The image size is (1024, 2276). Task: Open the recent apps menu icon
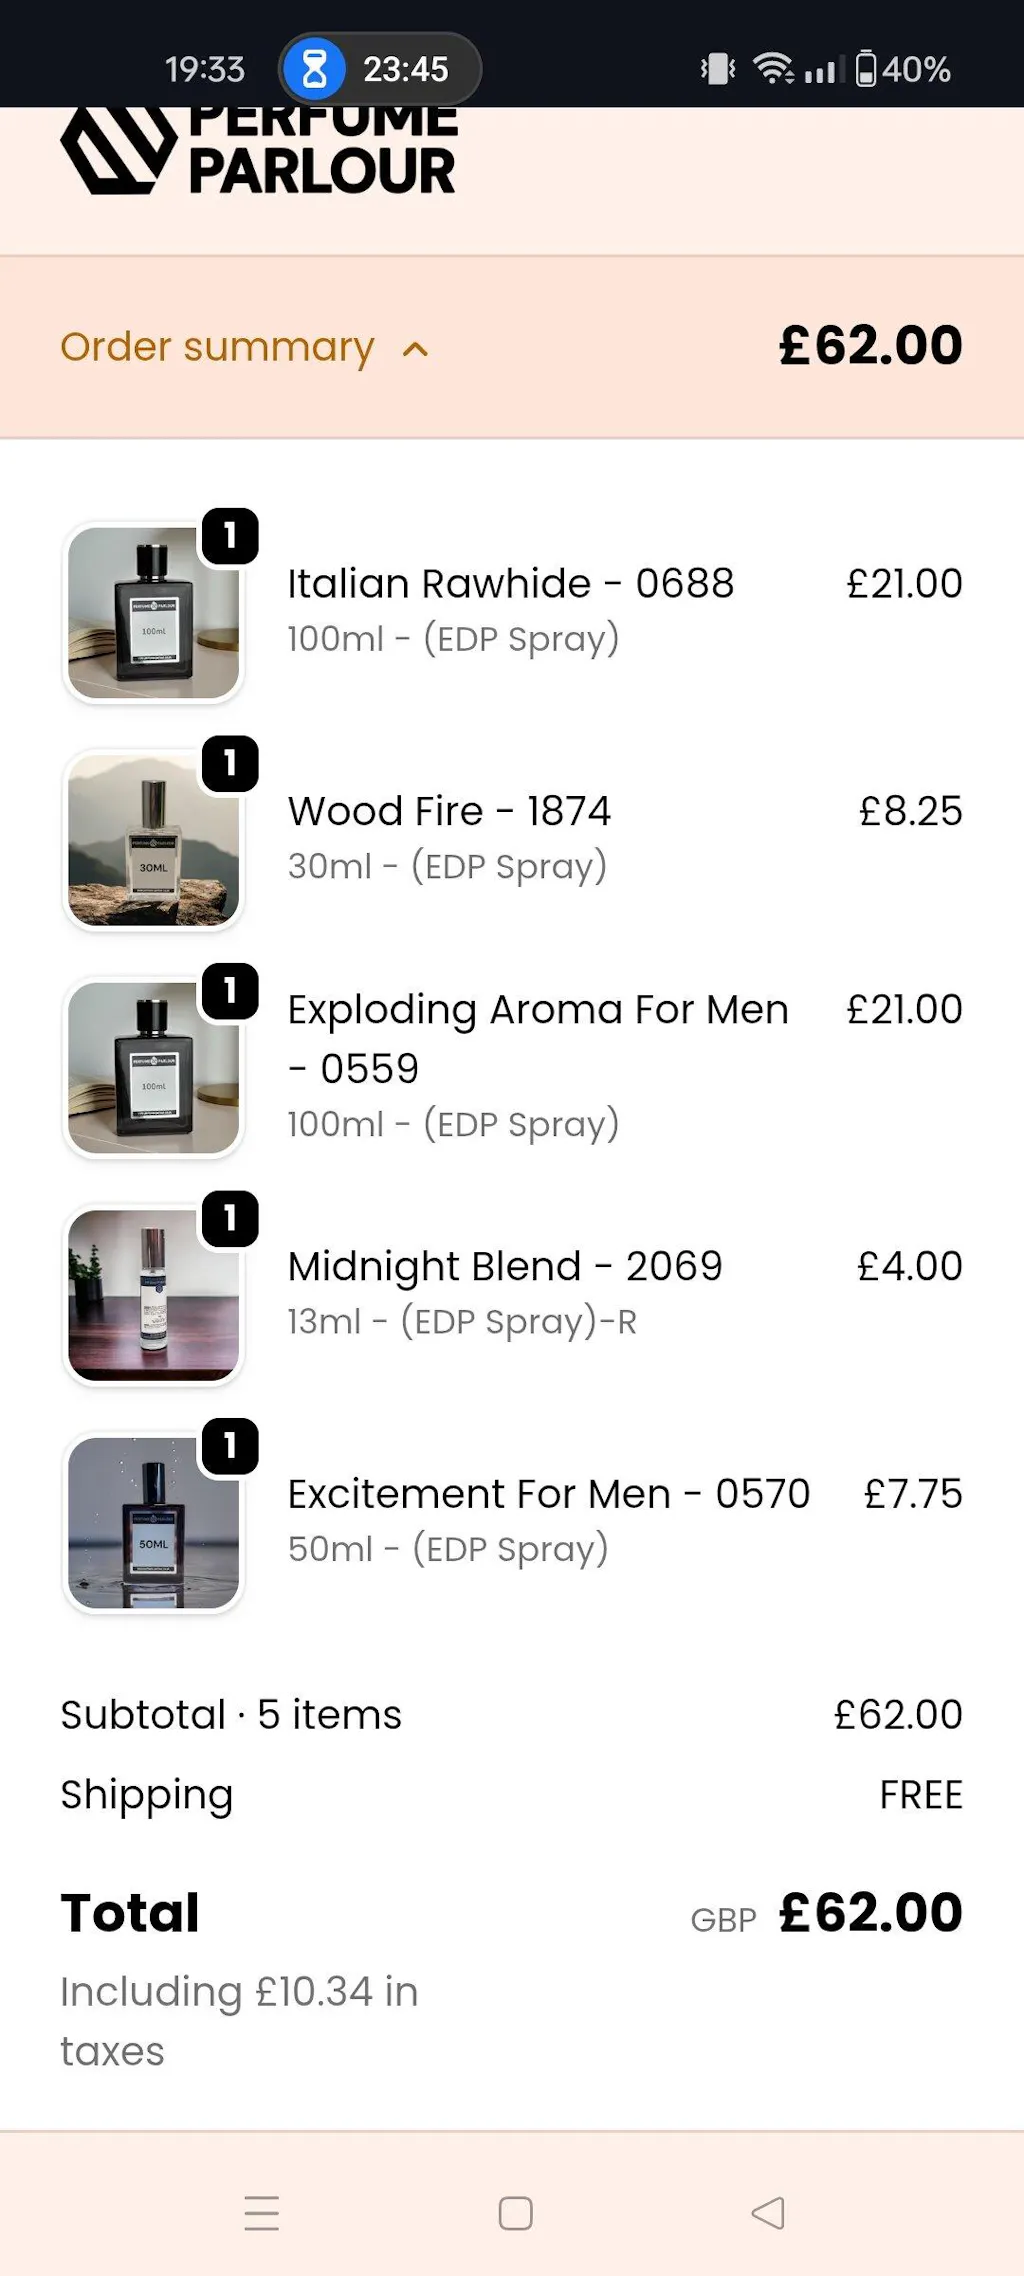(x=262, y=2213)
